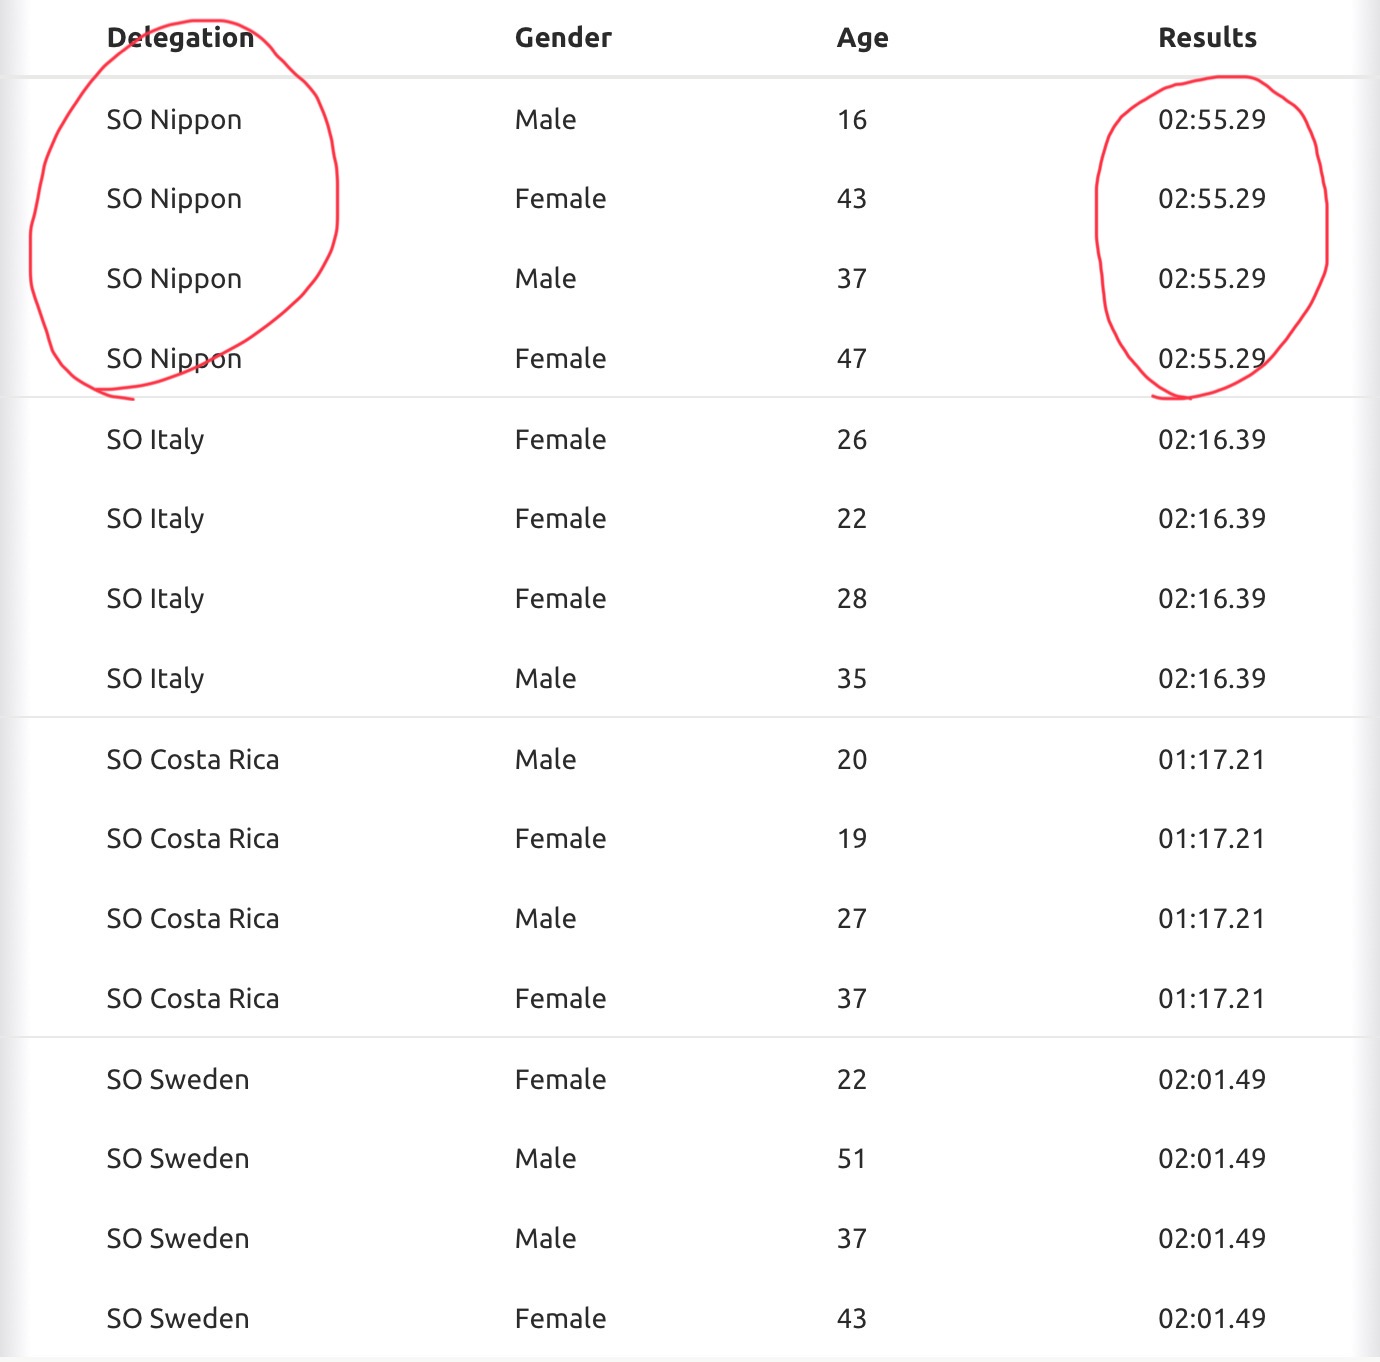Click the SO Sweden row aged 43
1380x1362 pixels.
click(690, 1318)
